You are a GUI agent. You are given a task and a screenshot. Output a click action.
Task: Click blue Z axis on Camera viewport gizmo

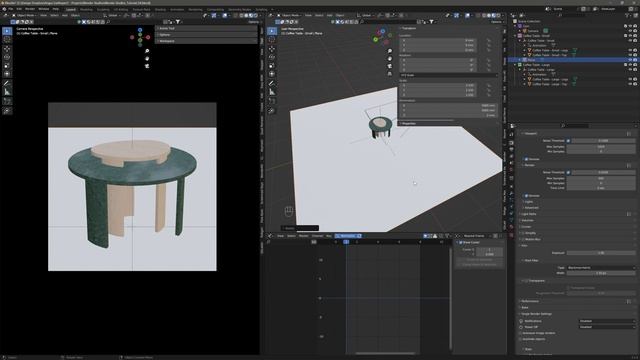pos(140,30)
